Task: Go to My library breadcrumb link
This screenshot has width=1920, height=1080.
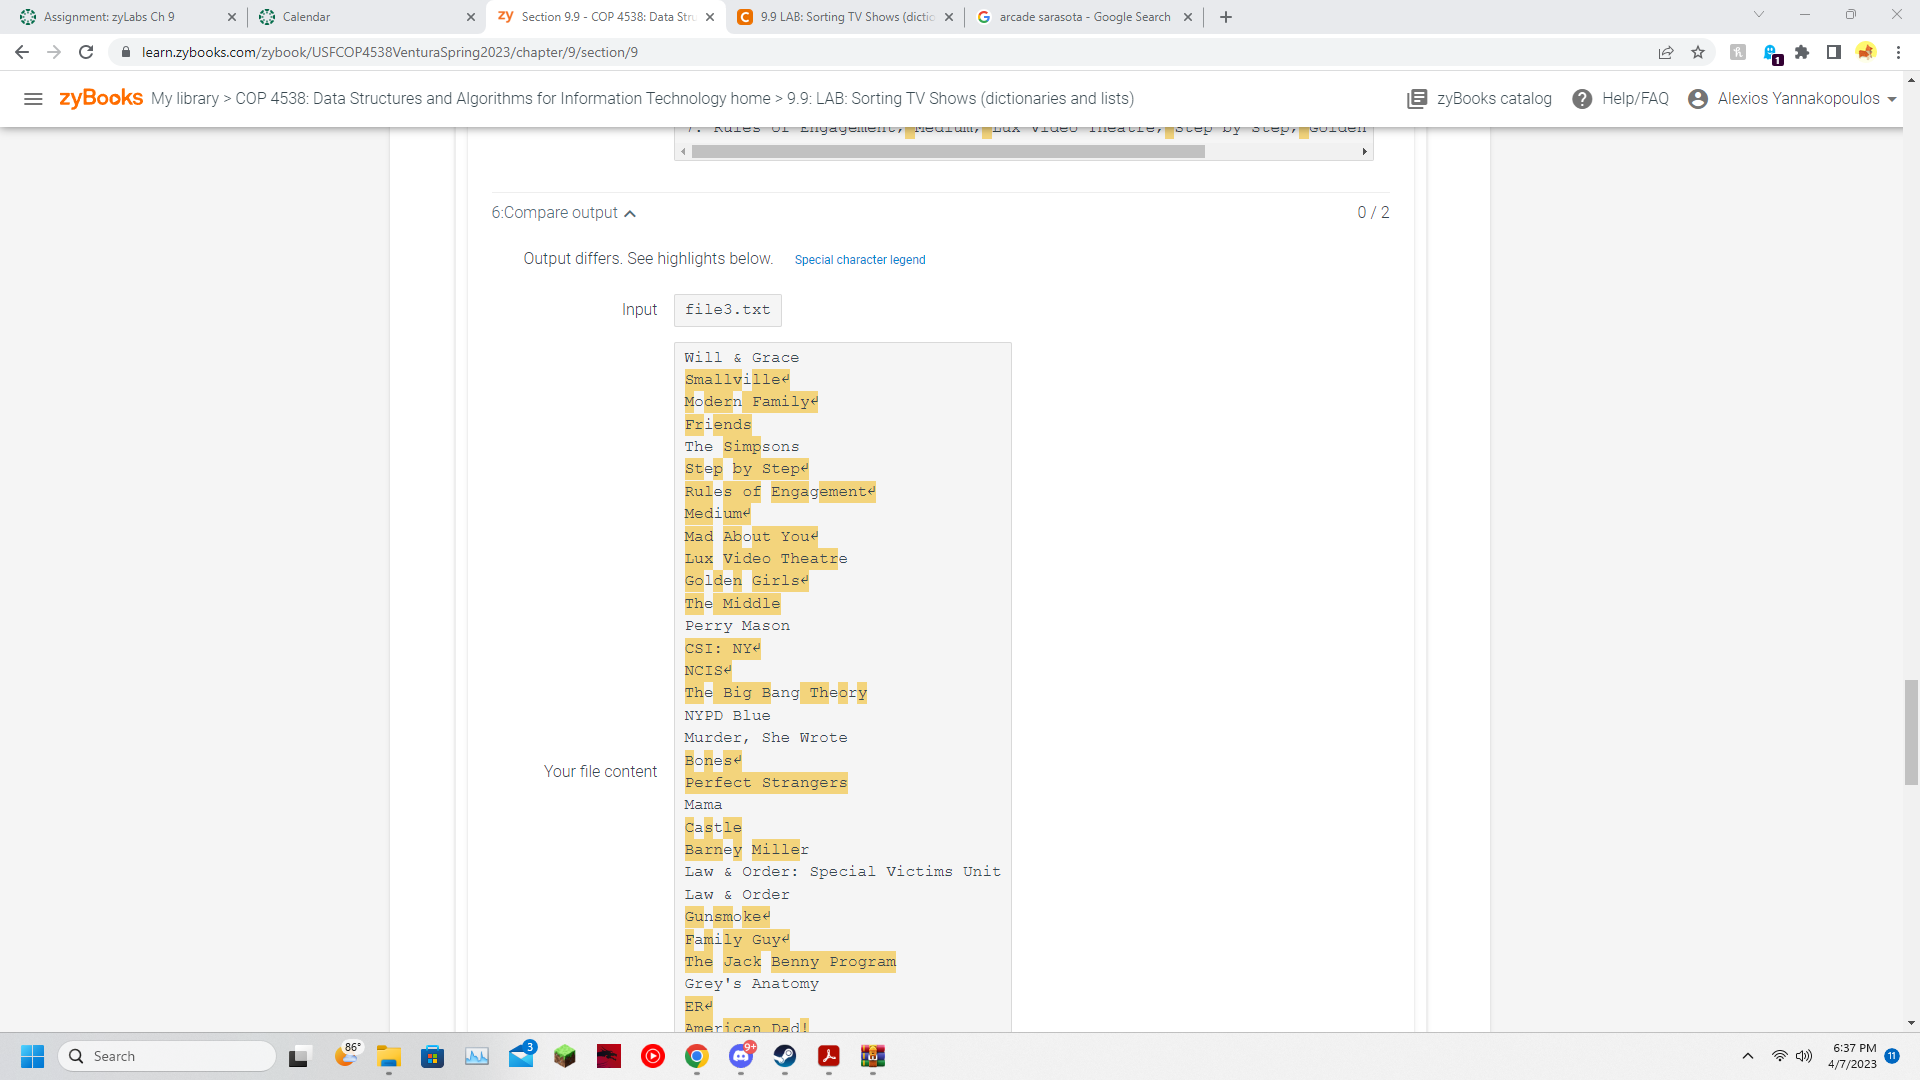Action: 185,98
